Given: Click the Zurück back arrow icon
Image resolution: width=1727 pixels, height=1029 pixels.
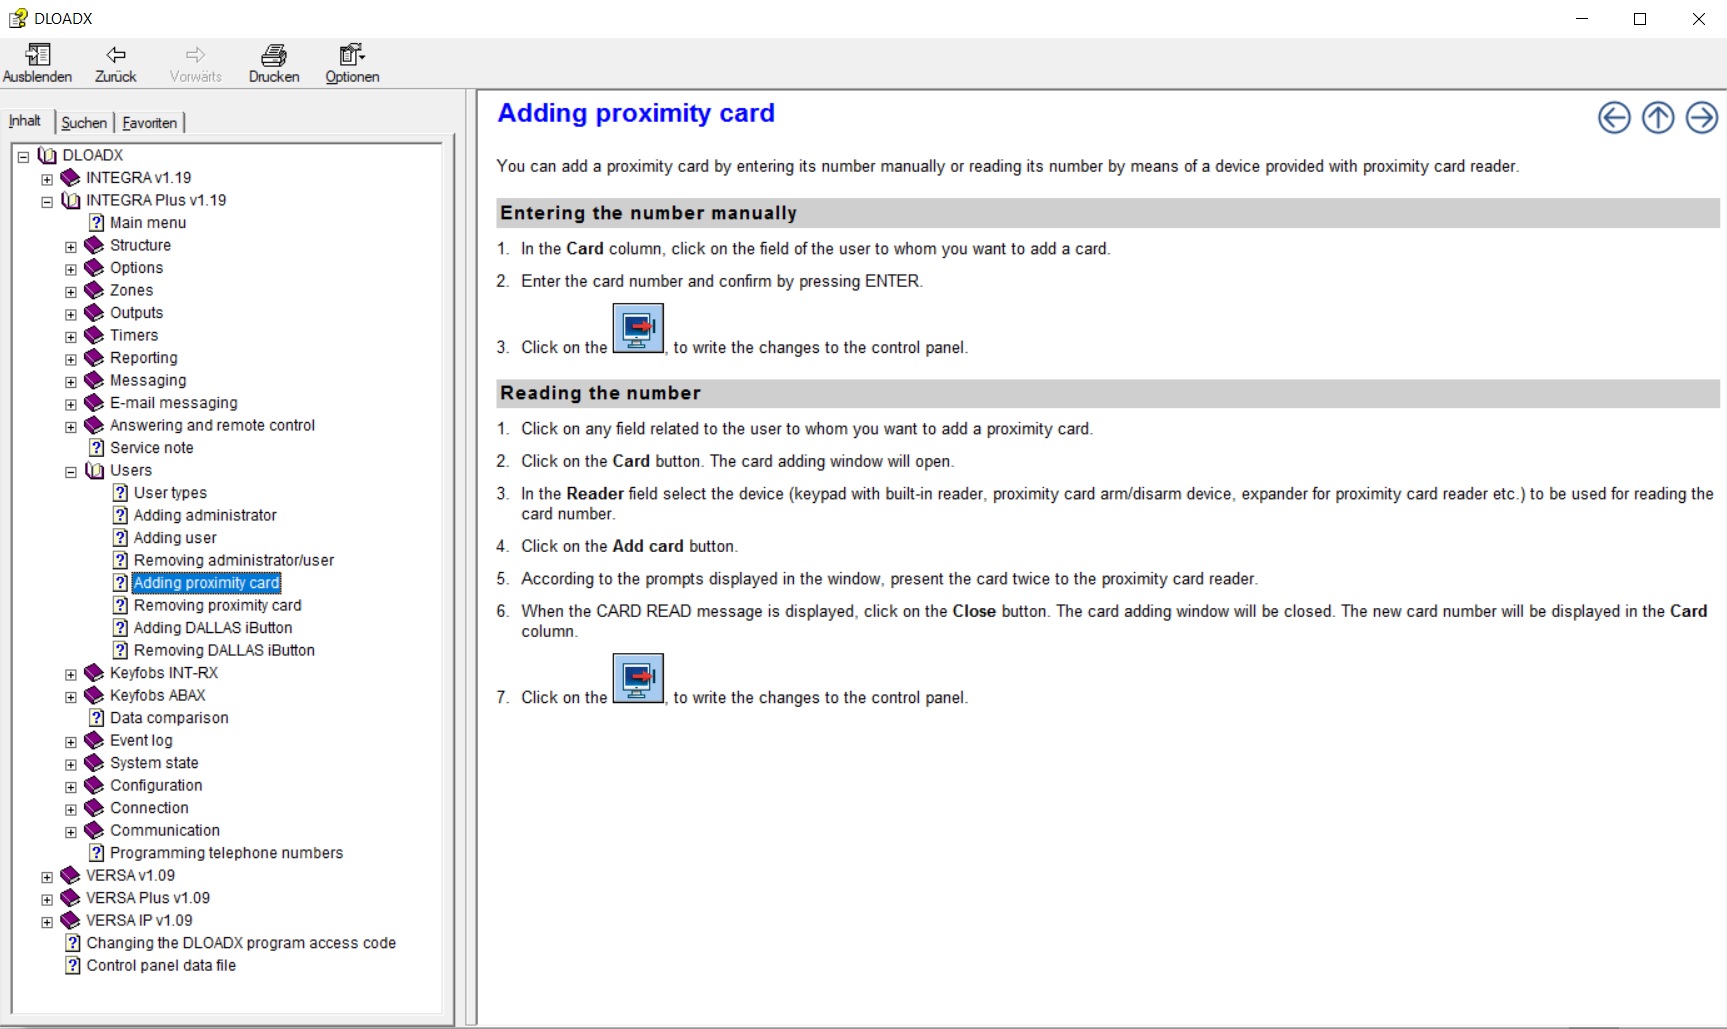Looking at the screenshot, I should click(x=116, y=55).
